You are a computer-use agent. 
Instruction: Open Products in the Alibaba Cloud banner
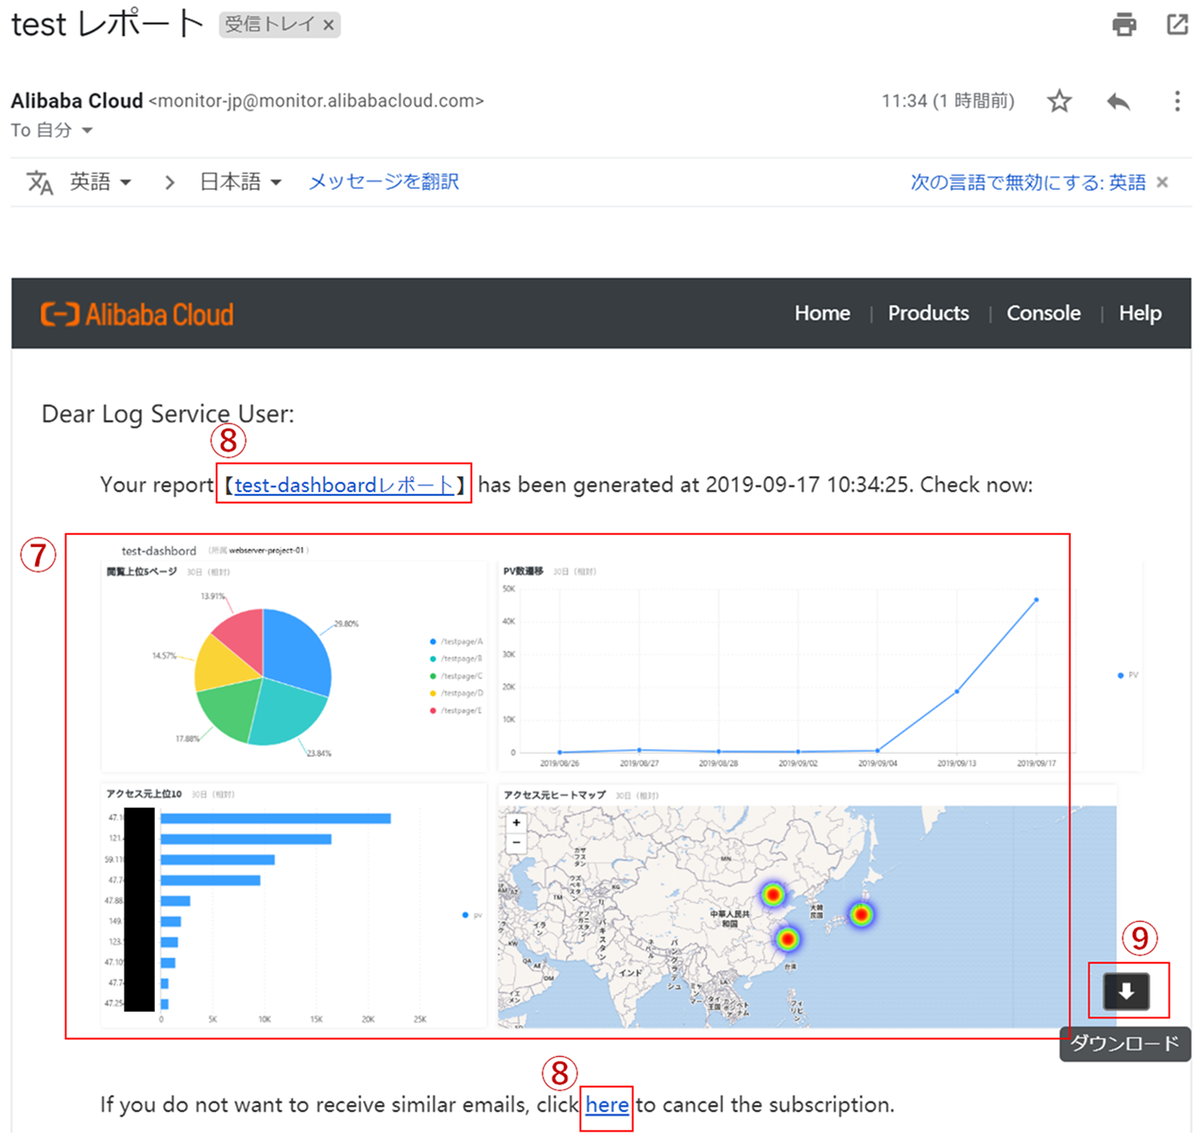(928, 313)
